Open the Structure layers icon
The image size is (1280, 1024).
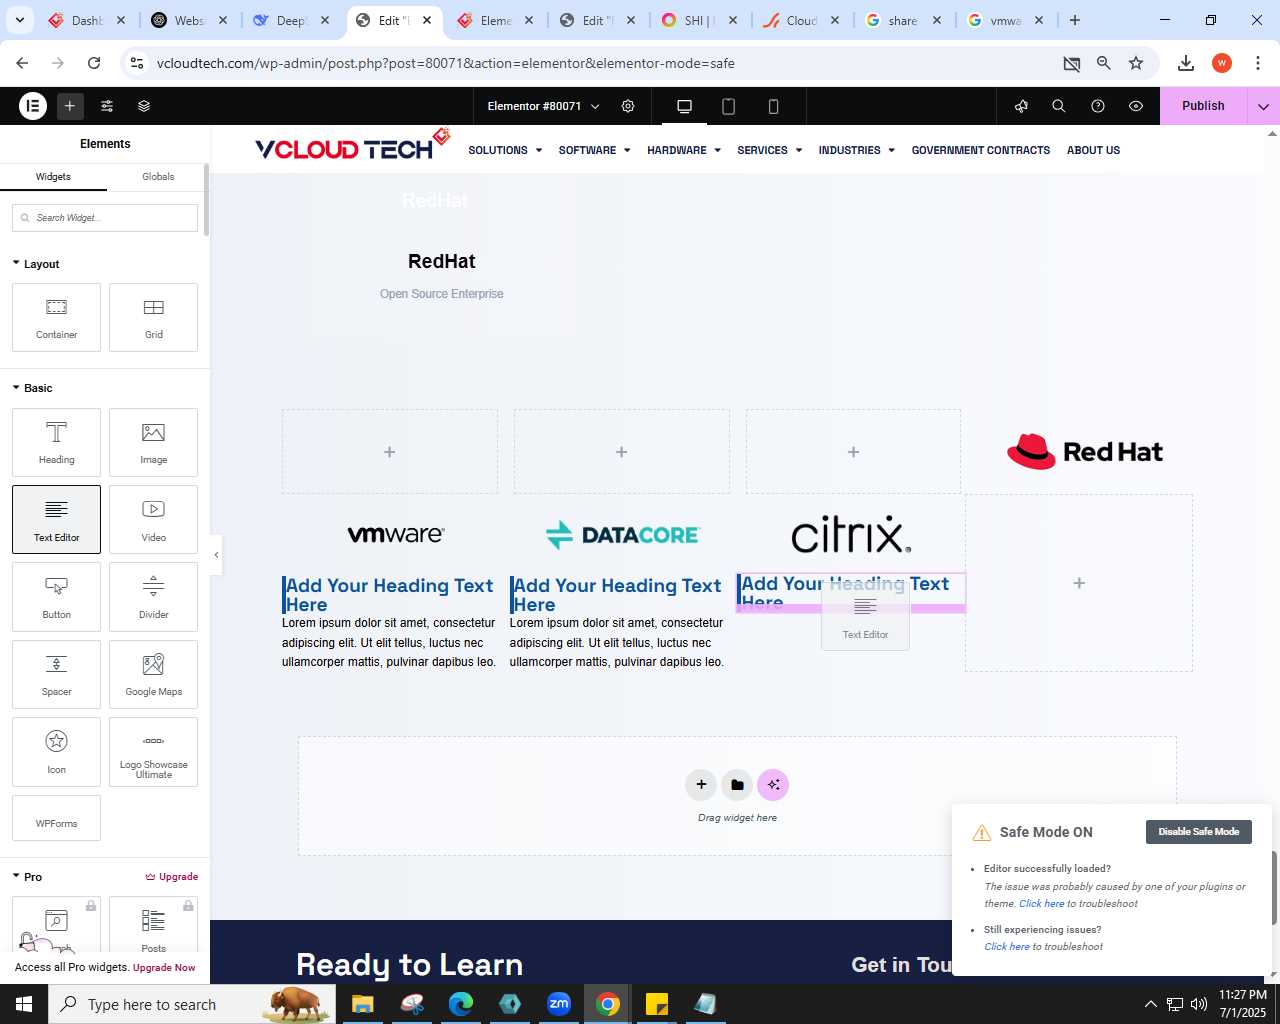144,105
